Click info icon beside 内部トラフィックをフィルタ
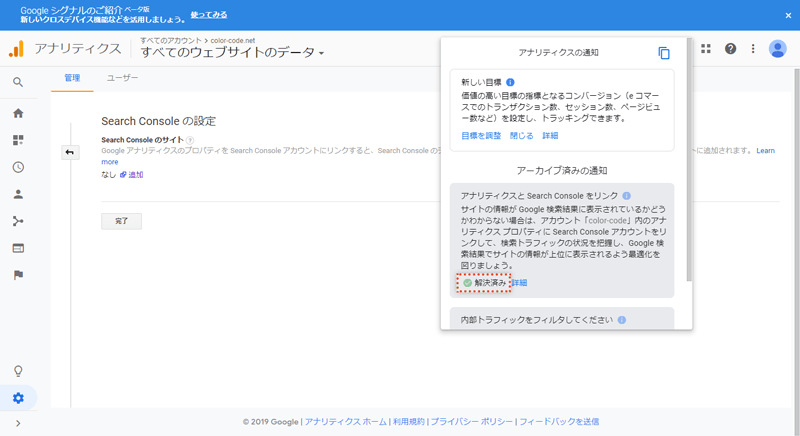Screen dimensions: 800x436 tap(621, 320)
